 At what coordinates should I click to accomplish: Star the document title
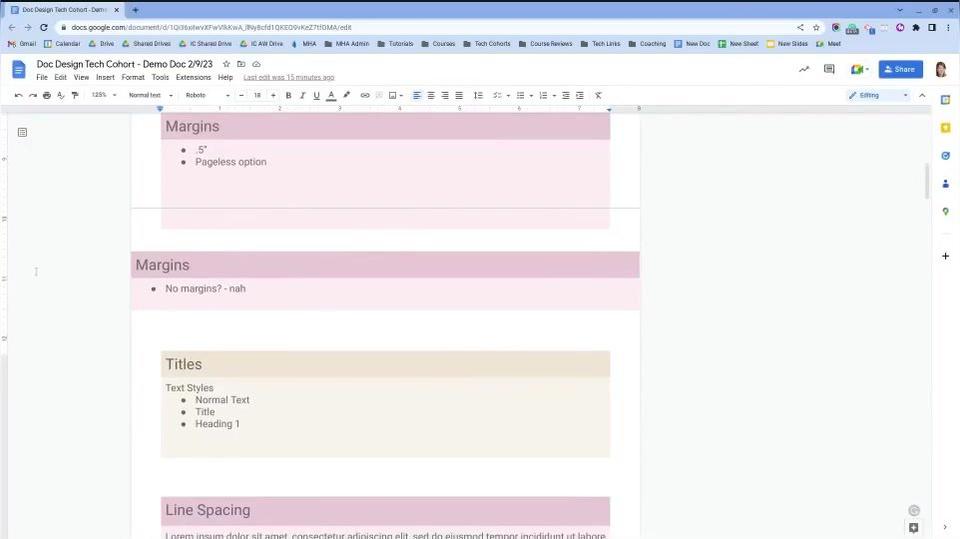pos(226,64)
